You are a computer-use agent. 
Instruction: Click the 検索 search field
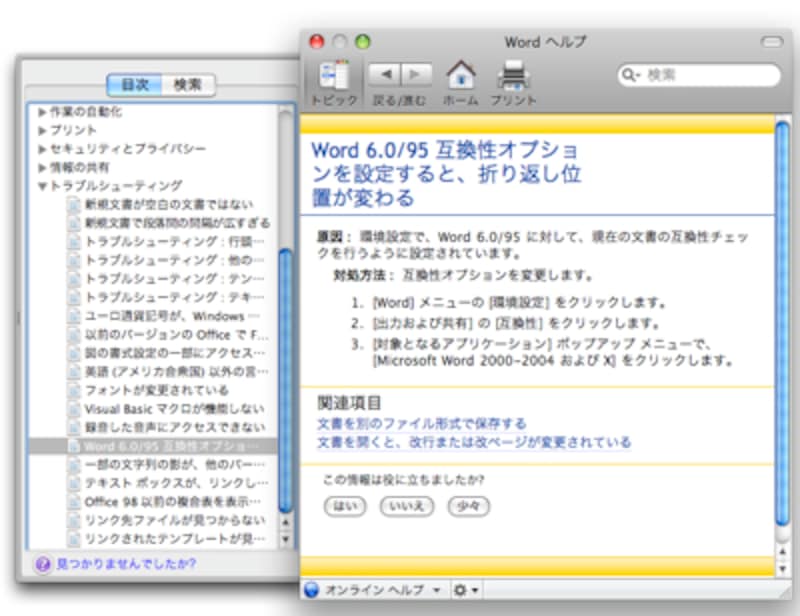pos(699,76)
